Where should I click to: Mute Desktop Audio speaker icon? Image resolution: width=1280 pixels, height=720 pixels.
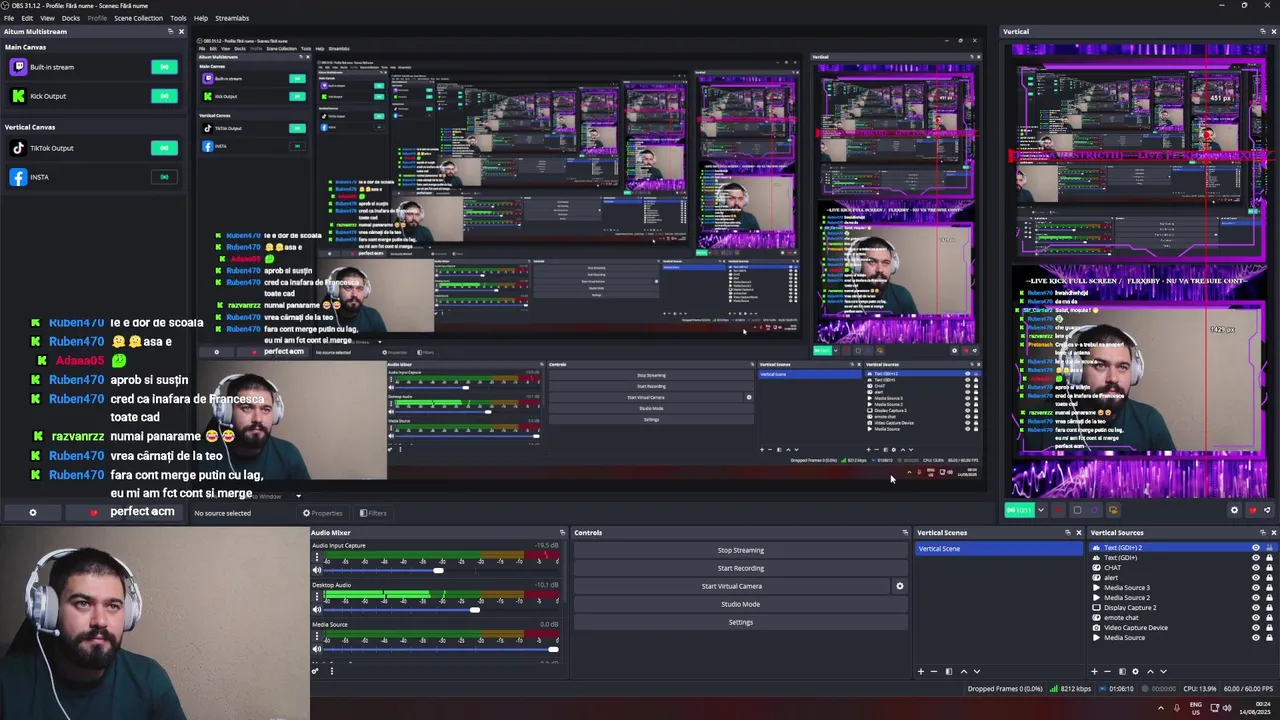317,610
